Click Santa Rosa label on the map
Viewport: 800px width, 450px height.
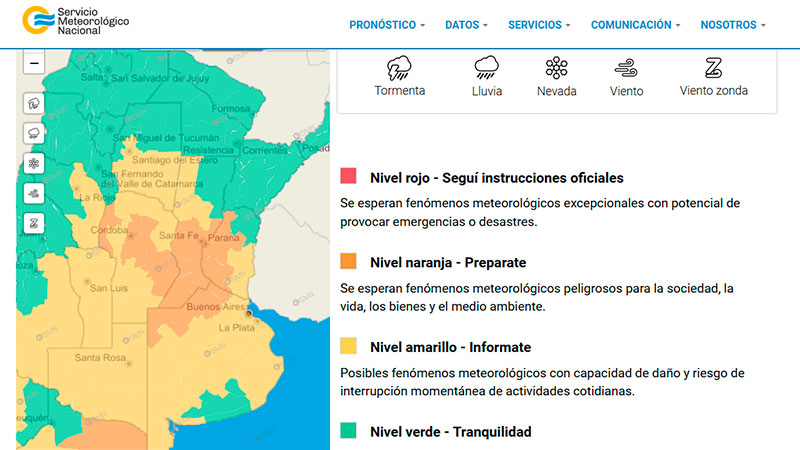click(100, 358)
